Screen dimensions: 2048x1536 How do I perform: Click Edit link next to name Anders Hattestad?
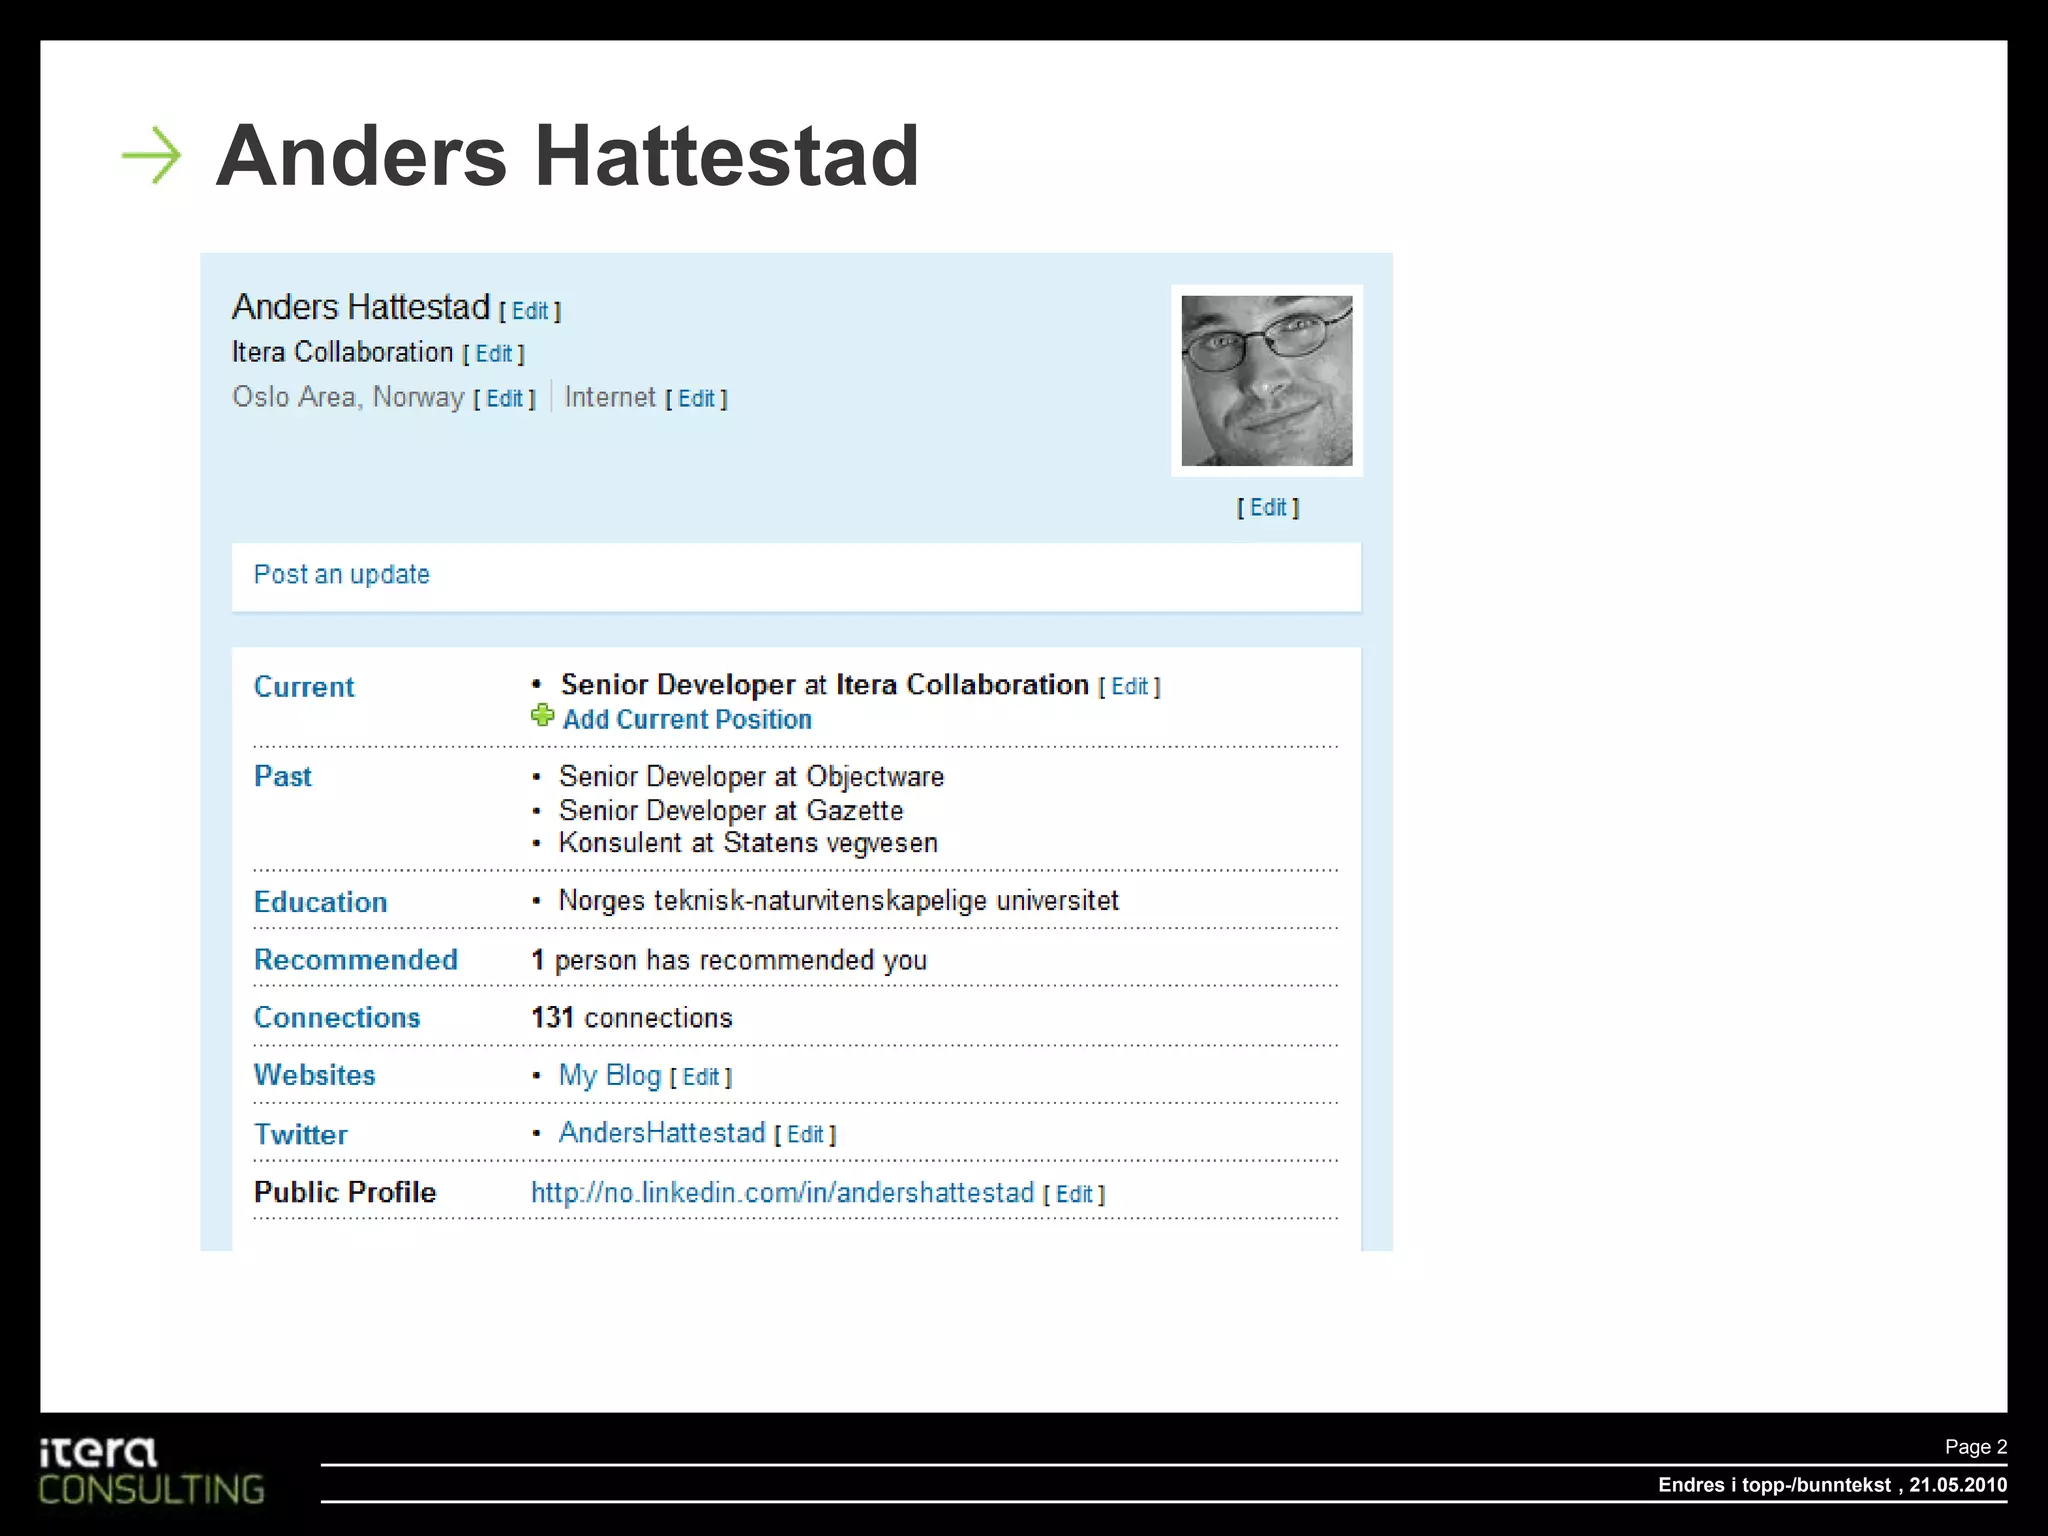click(x=530, y=311)
